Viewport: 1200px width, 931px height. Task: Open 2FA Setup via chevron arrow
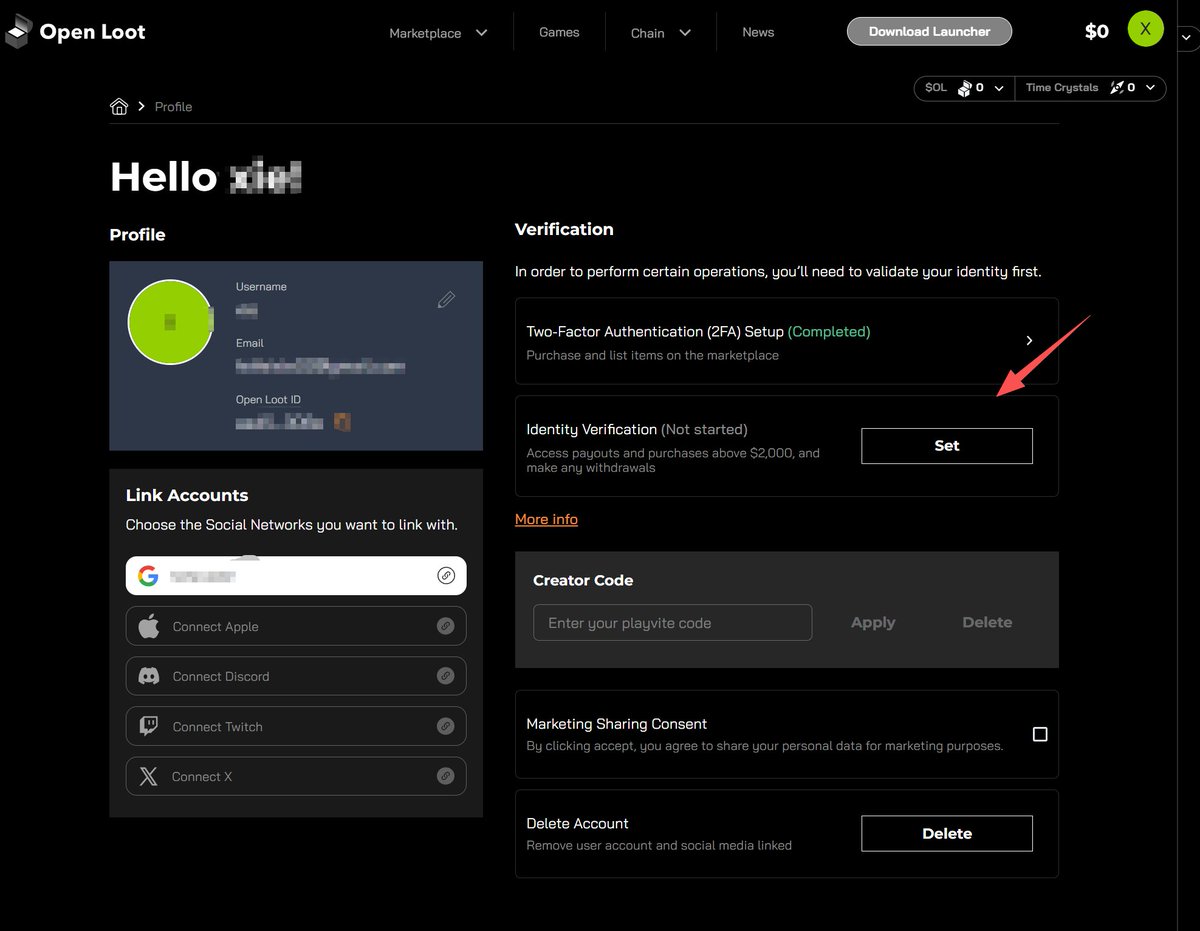(1030, 341)
